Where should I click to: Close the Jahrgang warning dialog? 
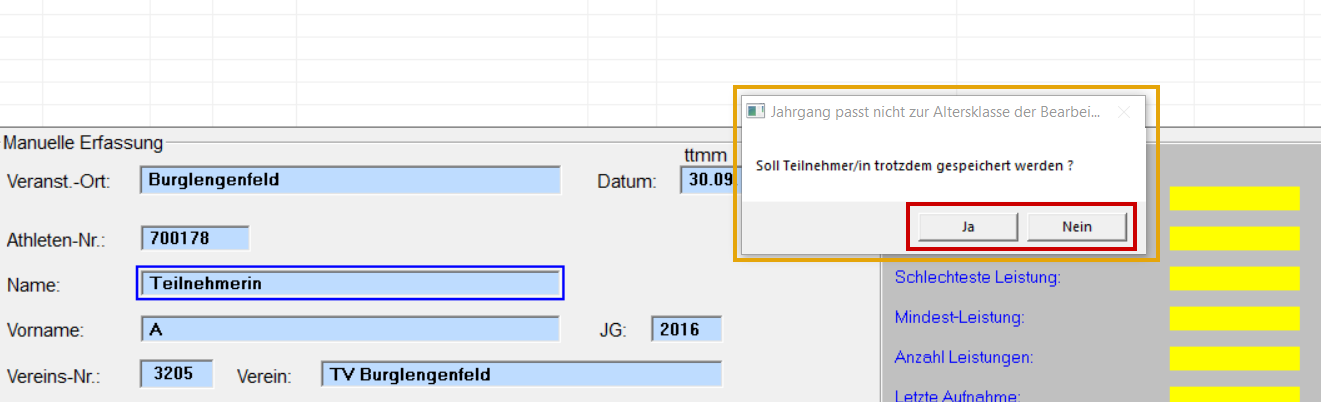click(1123, 112)
